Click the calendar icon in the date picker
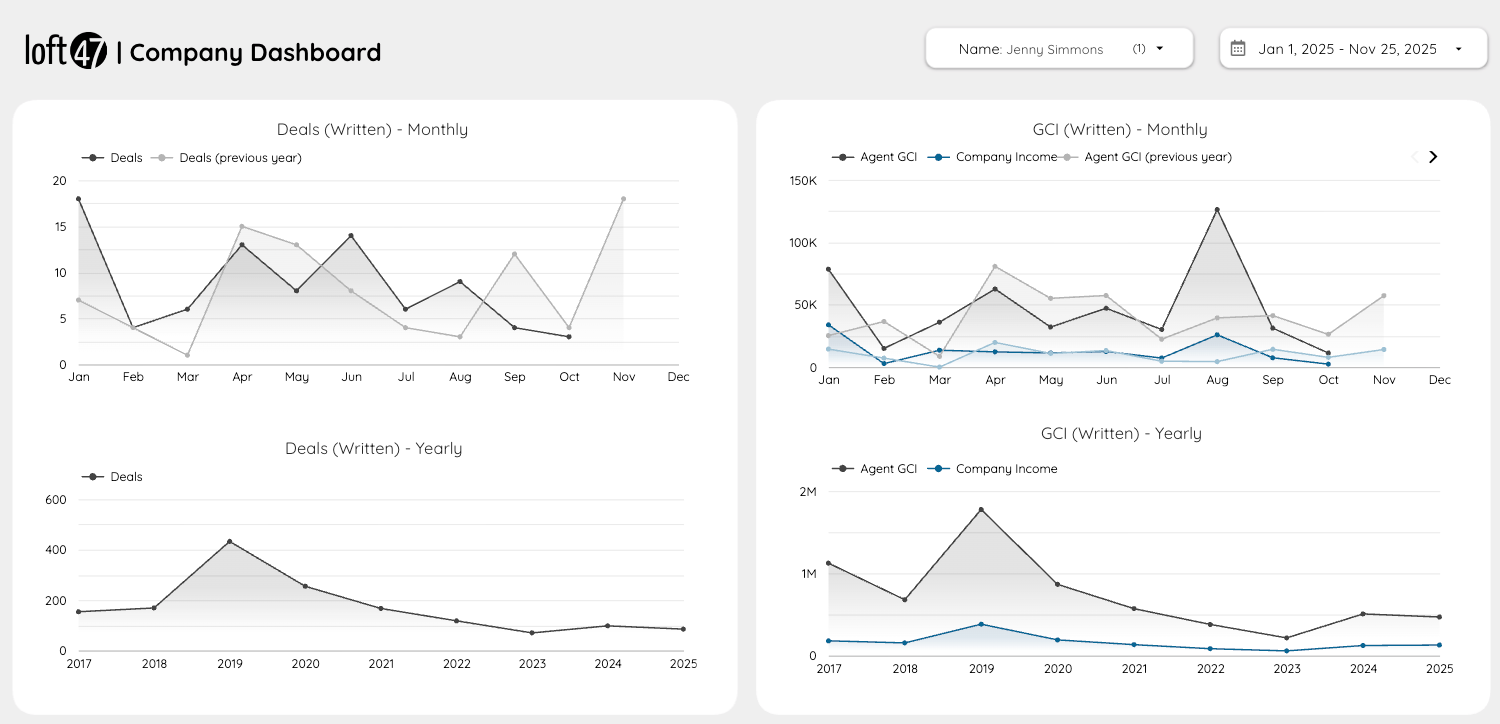This screenshot has height=724, width=1500. tap(1238, 48)
